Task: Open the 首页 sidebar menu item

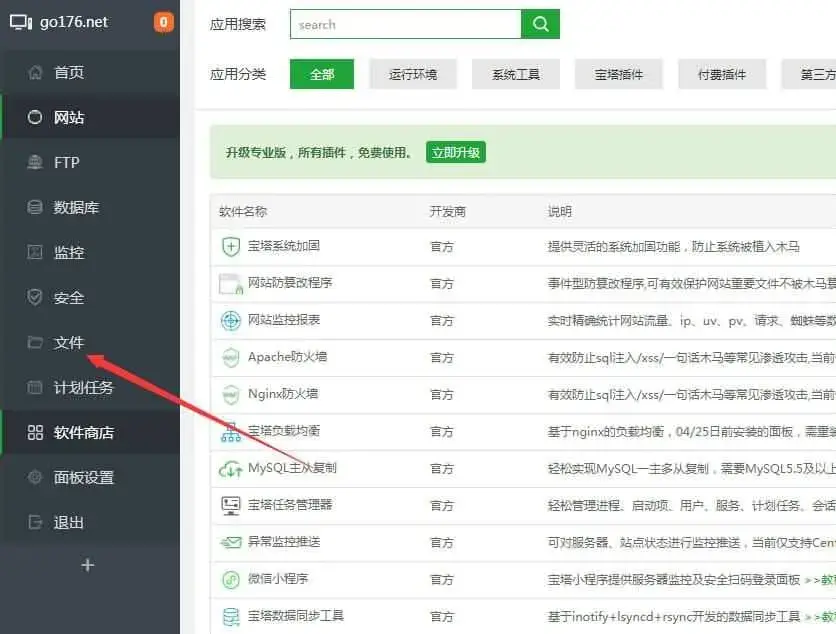Action: 90,72
